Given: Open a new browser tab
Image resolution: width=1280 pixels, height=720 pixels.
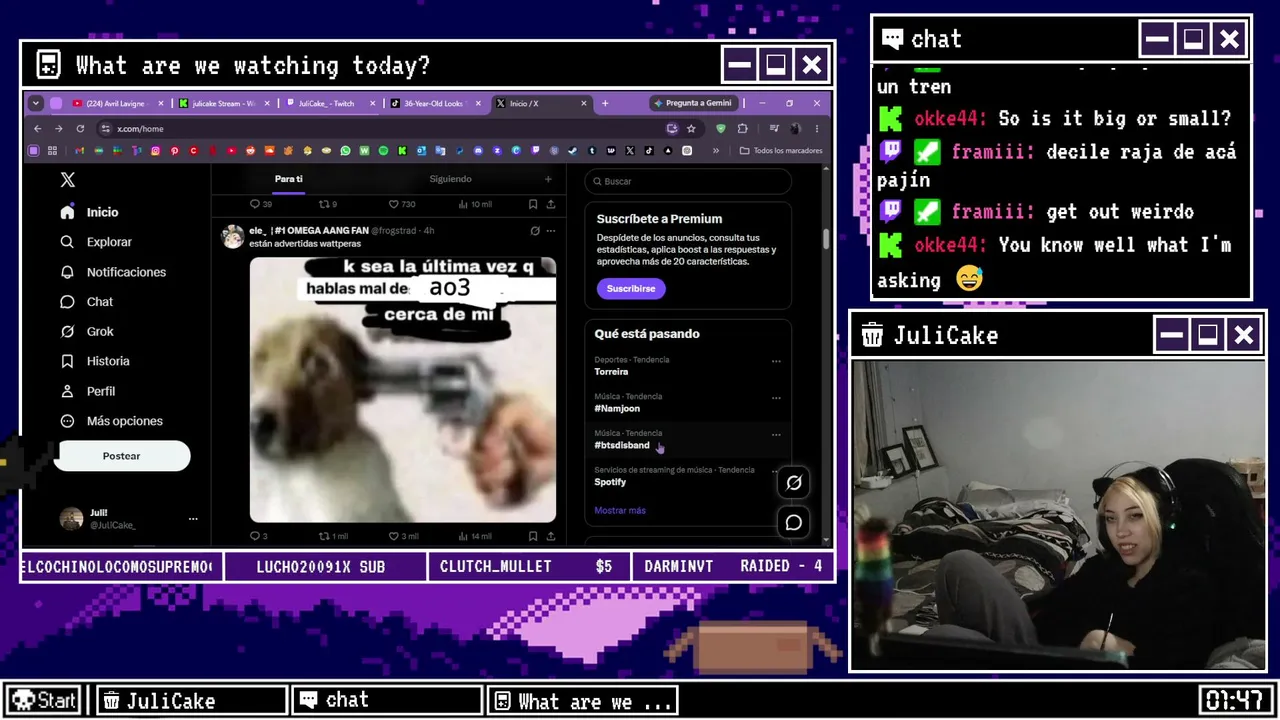Looking at the screenshot, I should click(605, 103).
